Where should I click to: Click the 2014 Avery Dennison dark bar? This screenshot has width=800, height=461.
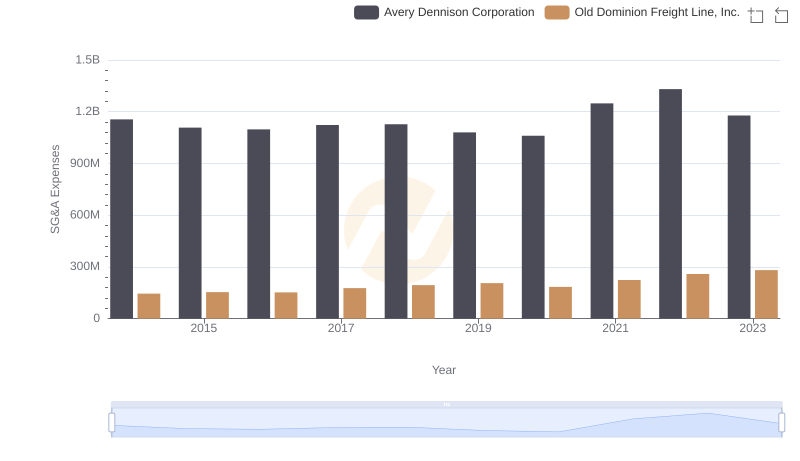(x=121, y=219)
